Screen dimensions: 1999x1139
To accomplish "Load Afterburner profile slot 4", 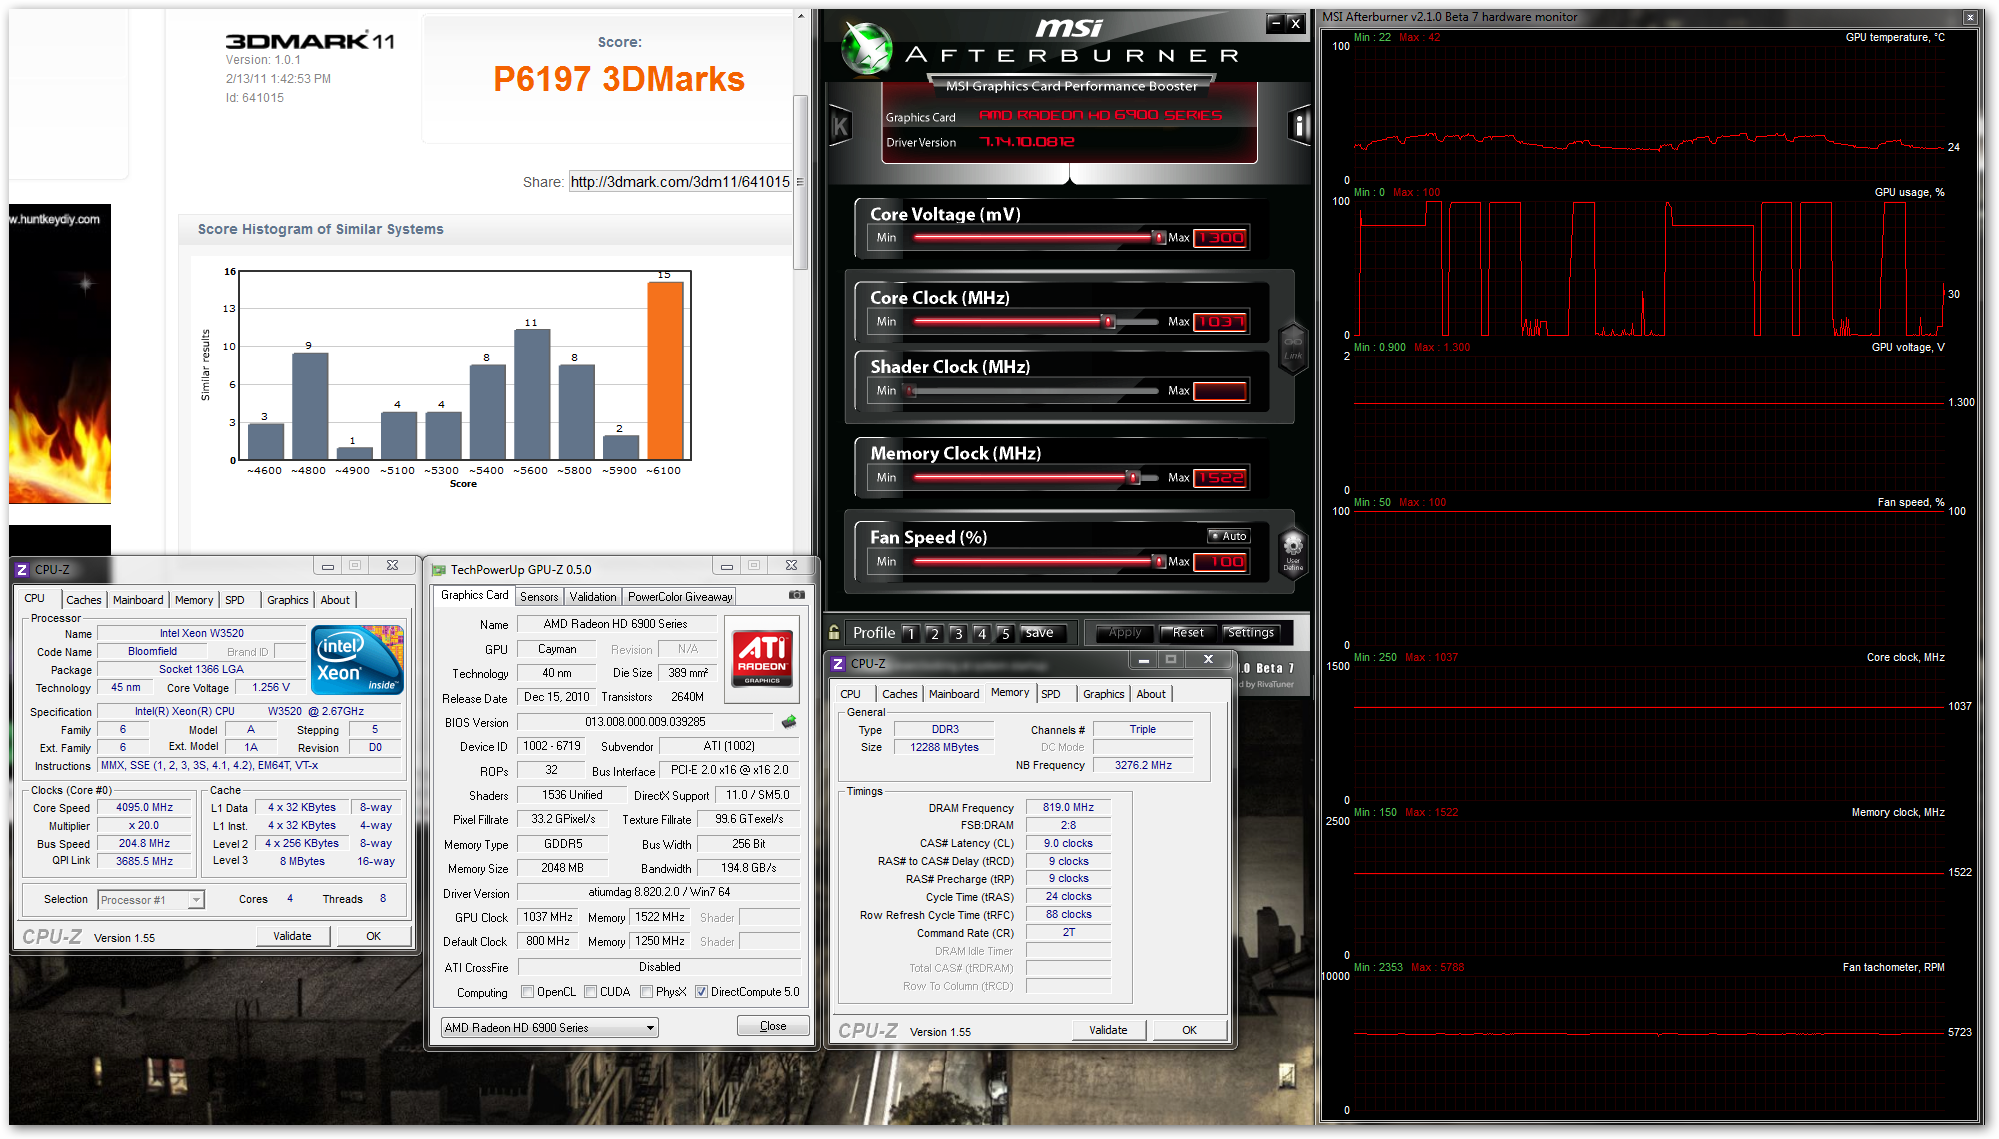I will pyautogui.click(x=981, y=633).
